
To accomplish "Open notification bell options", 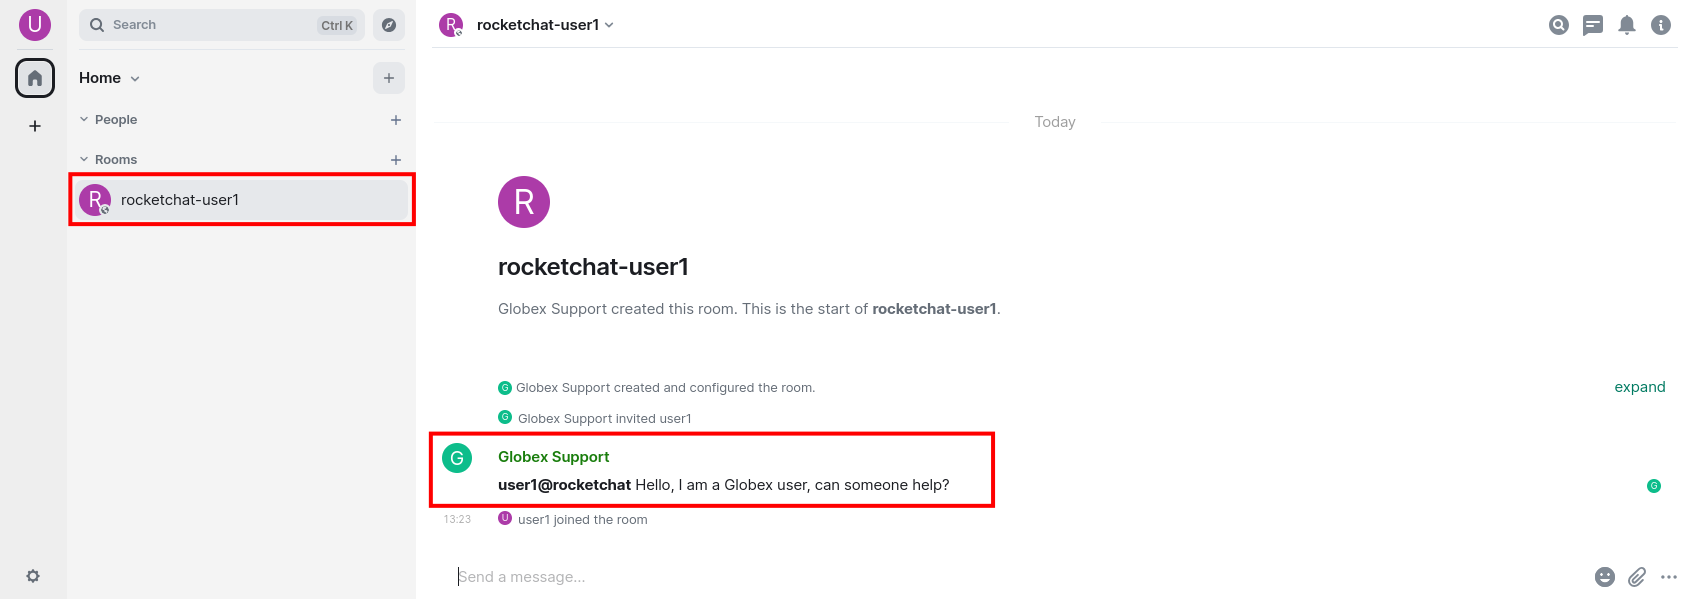I will [x=1627, y=25].
